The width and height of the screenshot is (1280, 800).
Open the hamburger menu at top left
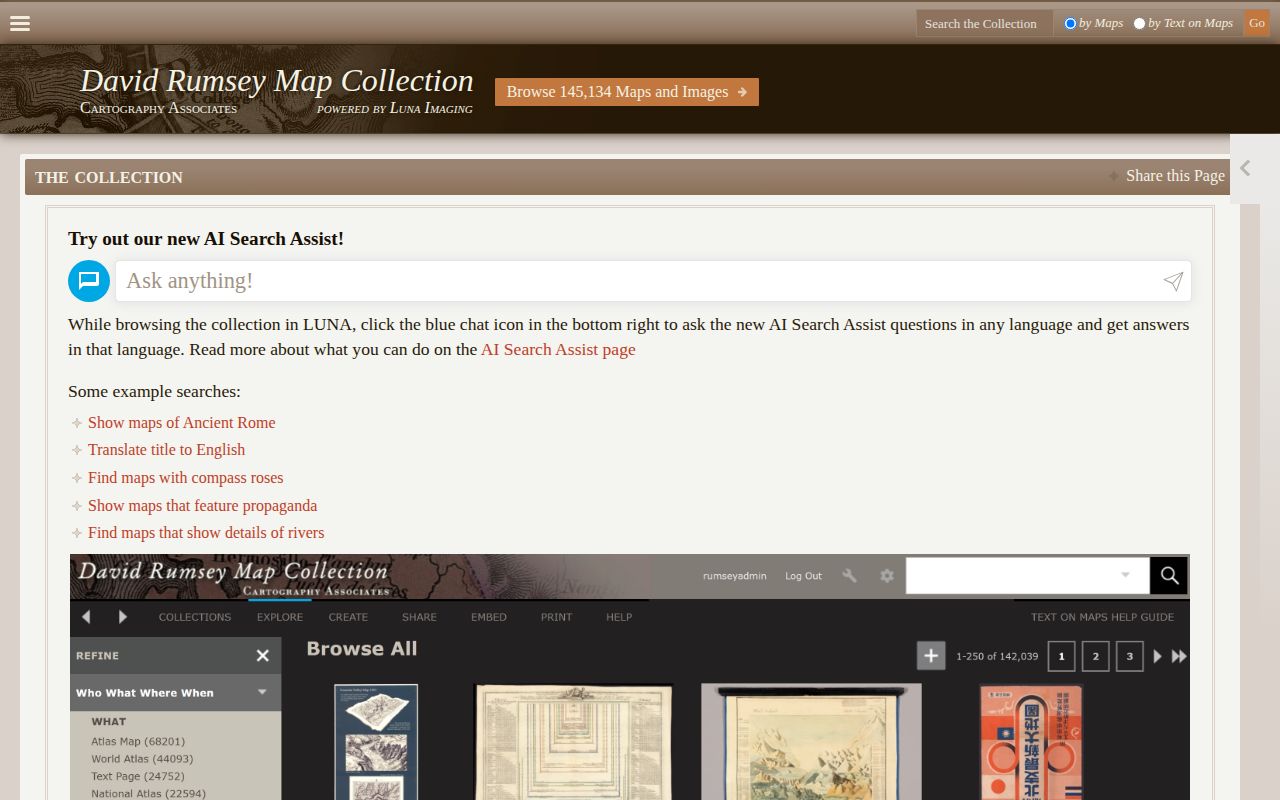click(19, 23)
